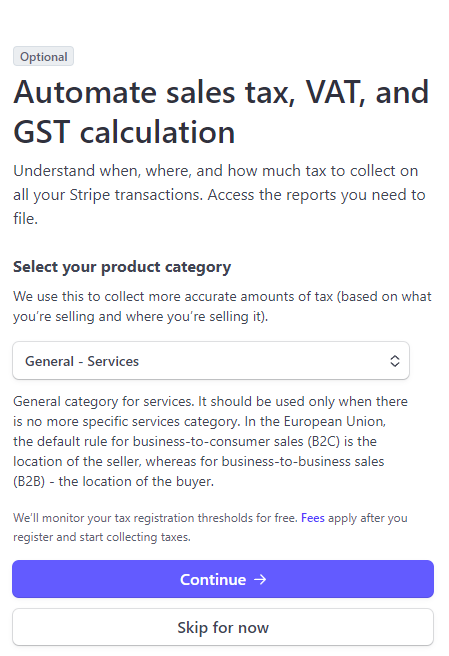
Task: Click the 'Stripe transactions' text in intro
Action: click(x=136, y=195)
